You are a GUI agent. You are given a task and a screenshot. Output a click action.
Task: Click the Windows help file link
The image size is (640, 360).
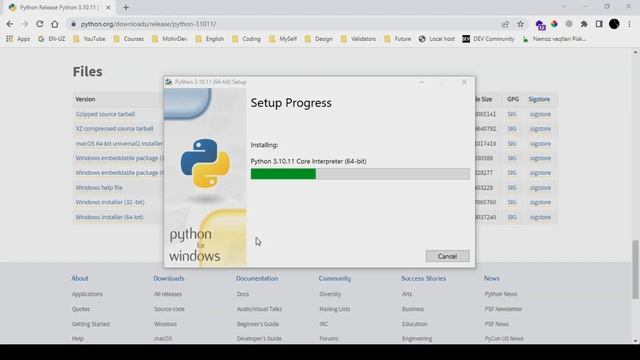99,188
